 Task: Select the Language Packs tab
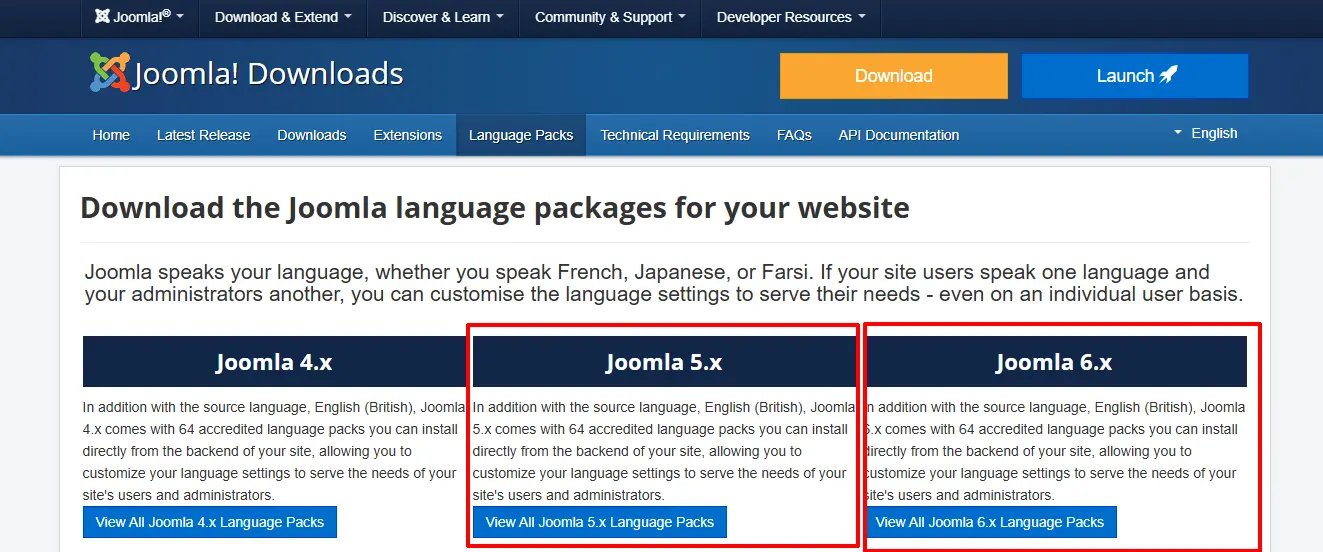[521, 135]
